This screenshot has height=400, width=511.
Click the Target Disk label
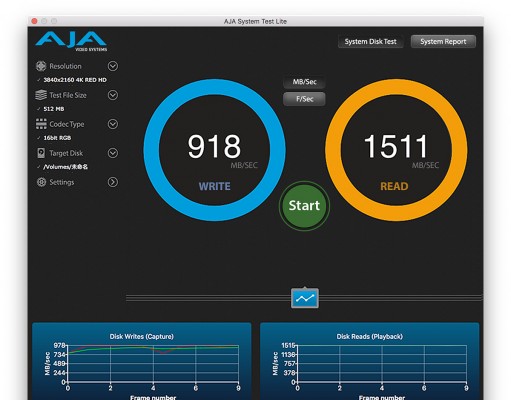[66, 153]
